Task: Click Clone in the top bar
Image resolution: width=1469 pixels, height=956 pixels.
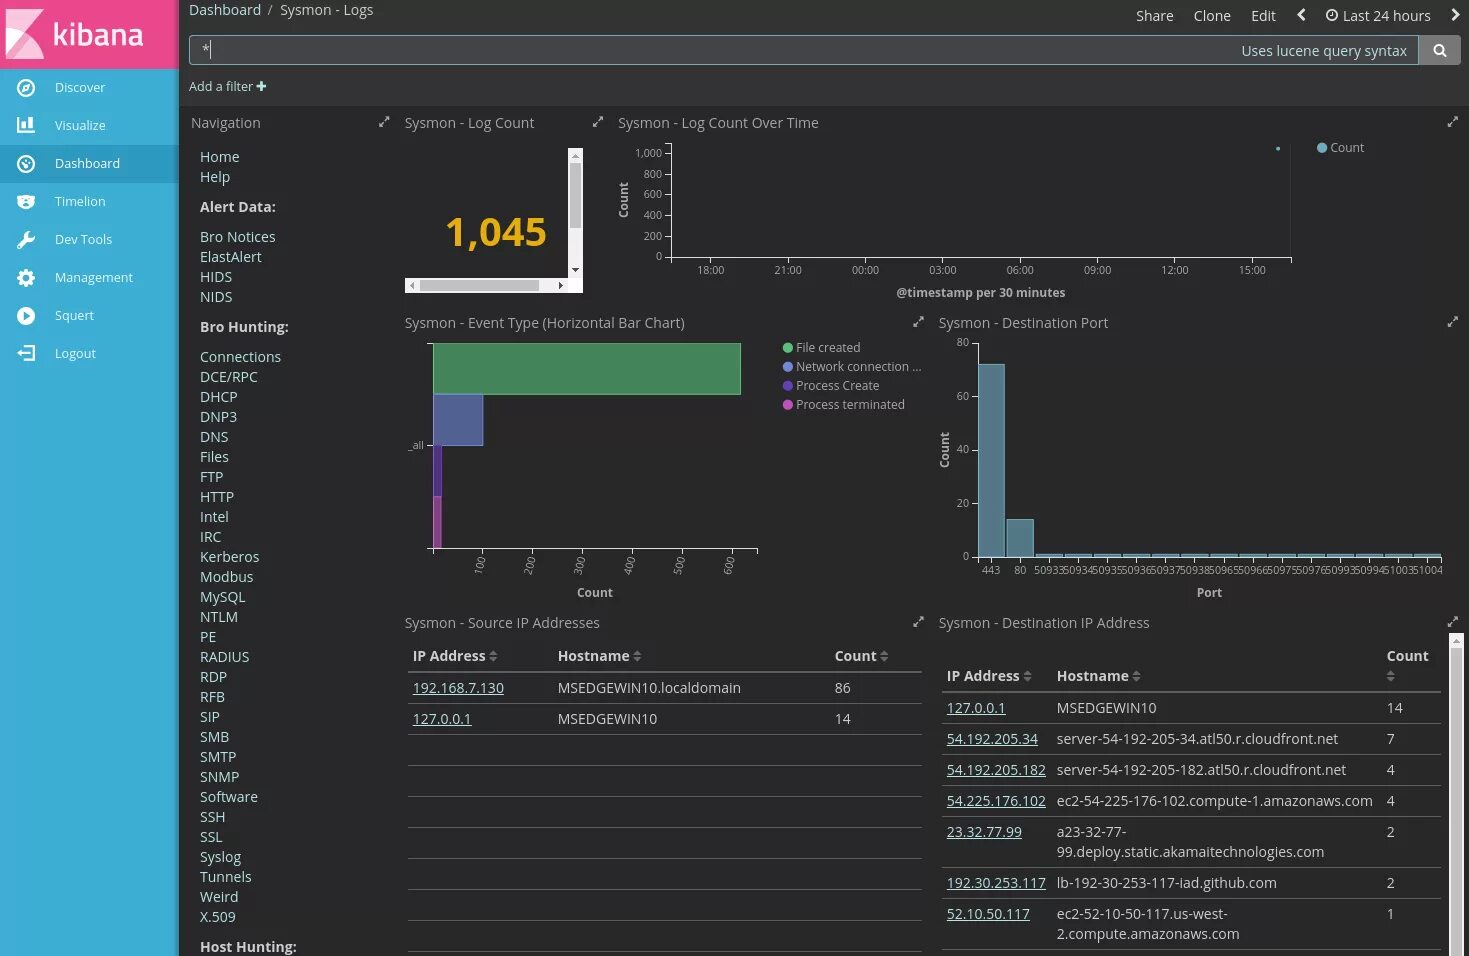Action: (x=1212, y=16)
